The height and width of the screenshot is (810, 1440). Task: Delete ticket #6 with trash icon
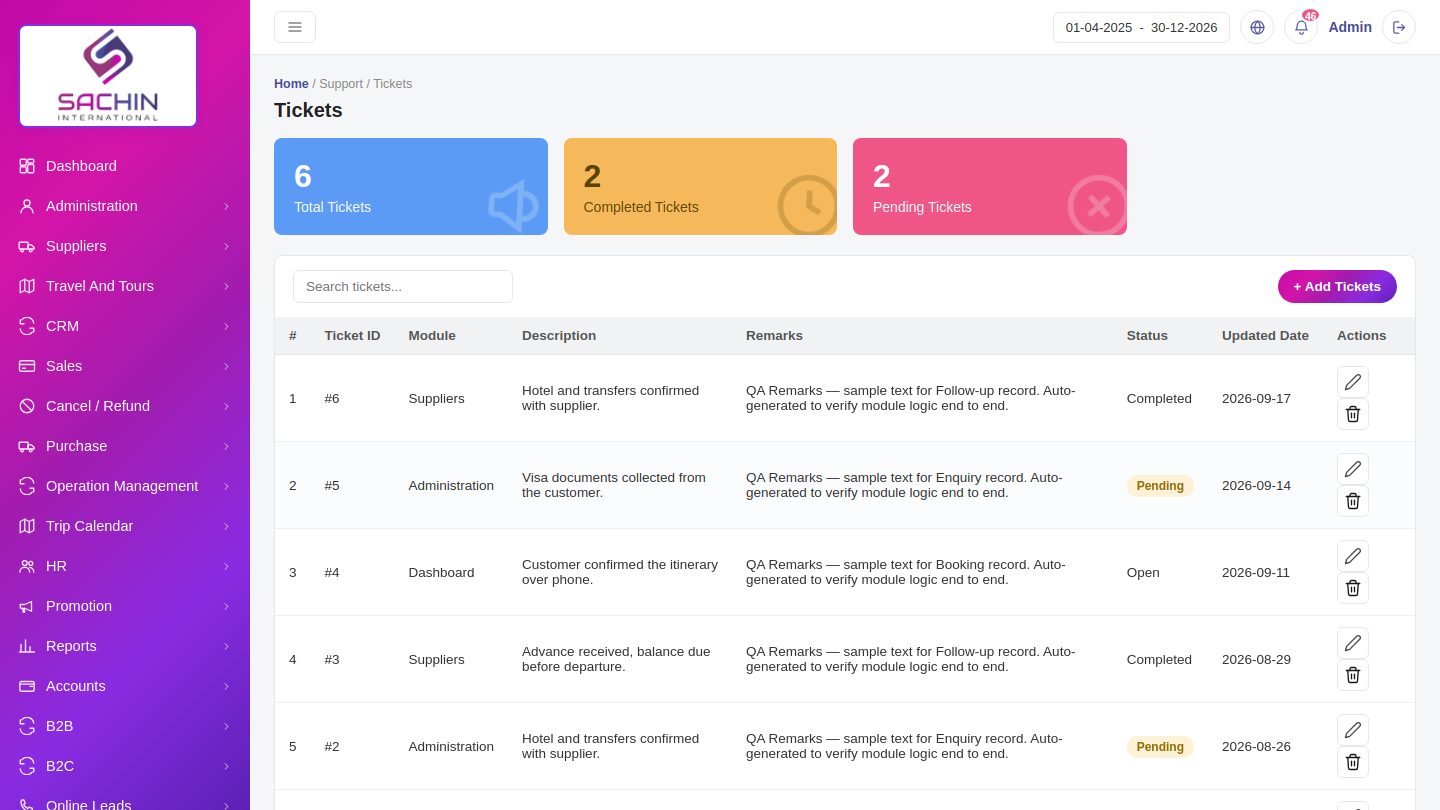click(x=1353, y=414)
